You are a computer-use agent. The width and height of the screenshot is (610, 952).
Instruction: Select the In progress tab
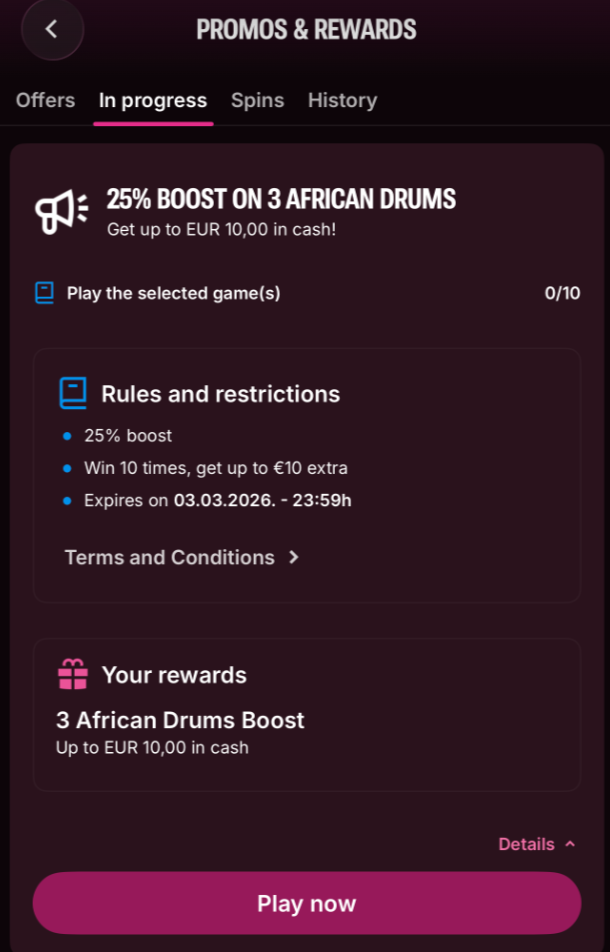click(x=153, y=100)
